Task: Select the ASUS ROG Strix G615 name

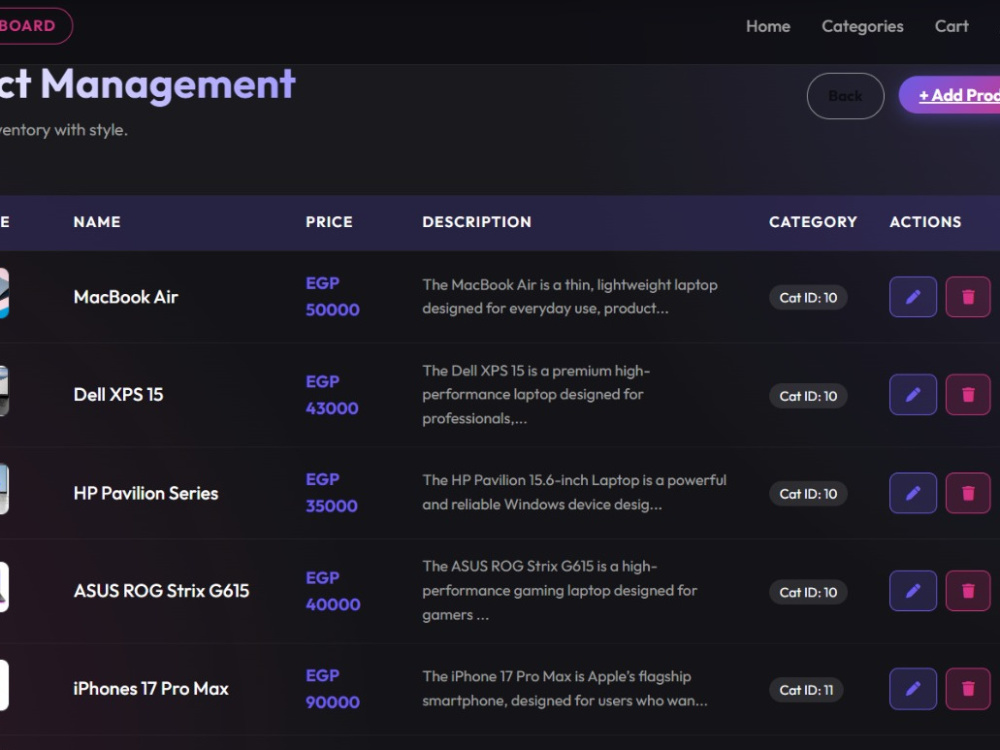Action: pyautogui.click(x=161, y=591)
